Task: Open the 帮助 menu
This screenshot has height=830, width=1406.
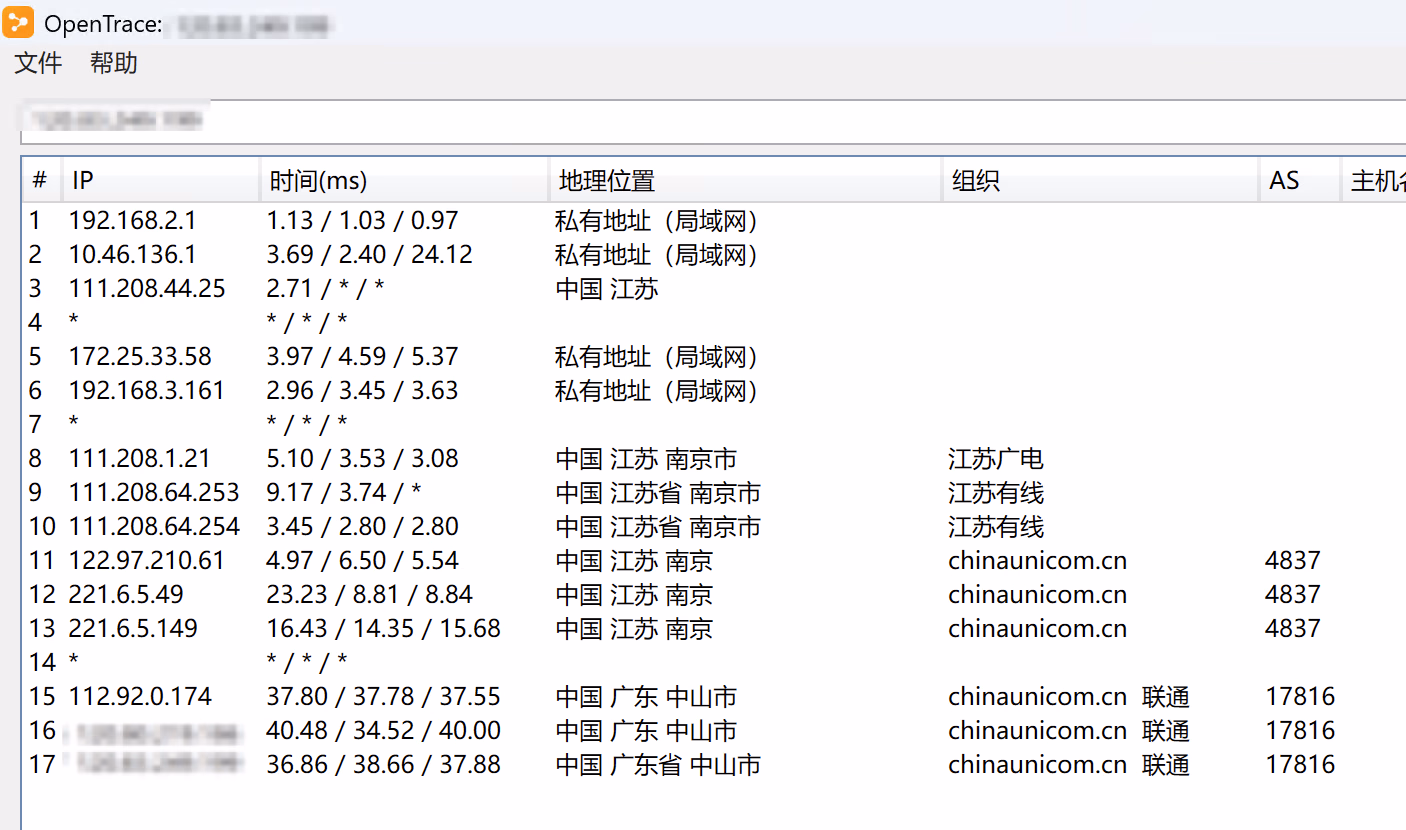Action: pyautogui.click(x=114, y=64)
